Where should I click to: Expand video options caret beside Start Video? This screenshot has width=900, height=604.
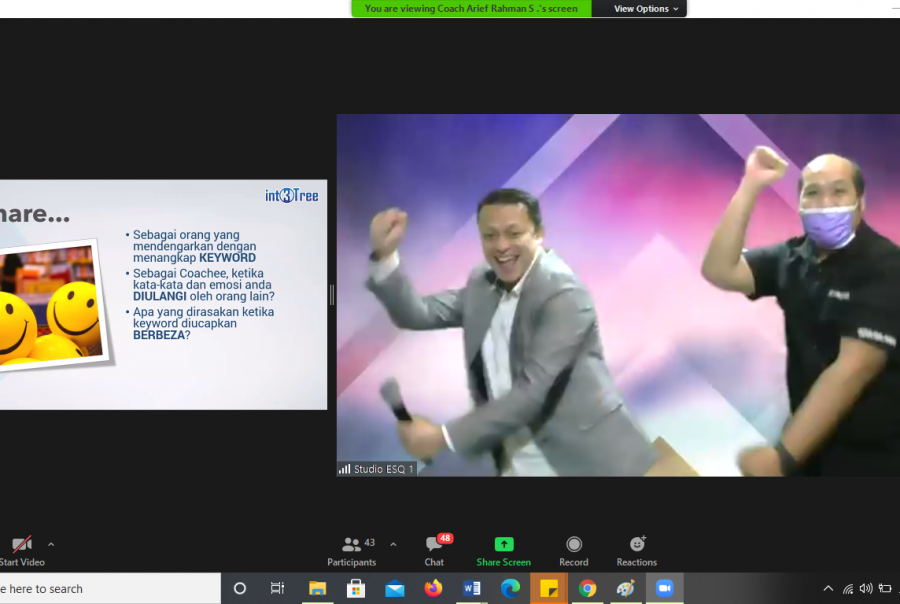coord(51,545)
